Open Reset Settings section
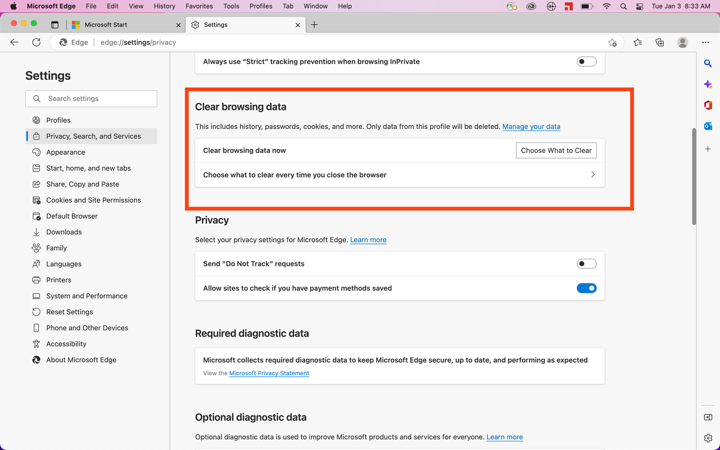This screenshot has width=720, height=450. coord(91,312)
